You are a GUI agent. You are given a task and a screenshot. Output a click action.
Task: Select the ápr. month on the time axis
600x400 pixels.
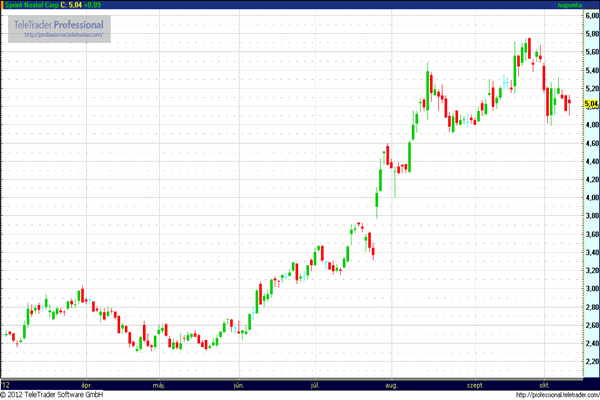click(89, 383)
